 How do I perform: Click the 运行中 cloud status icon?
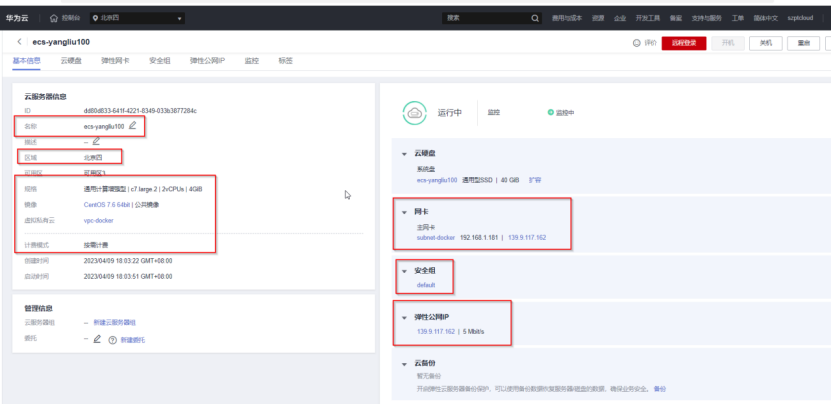tap(415, 112)
